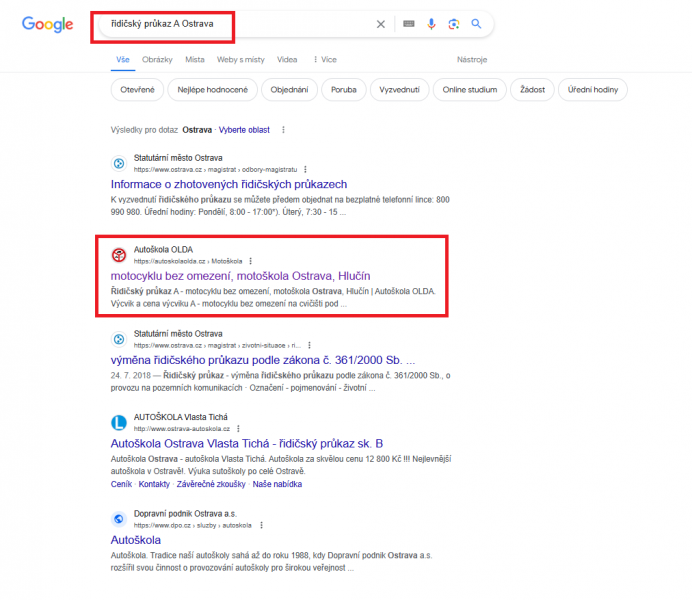Screen dimensions: 692x600
Task: Switch to the Weby s místy tab
Action: click(x=241, y=60)
